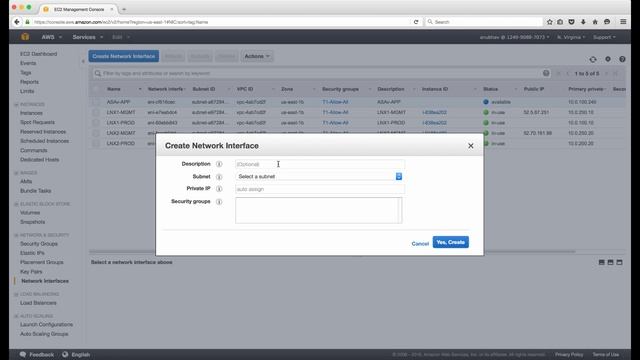Screen dimensions: 640x360
Task: Refresh the network interfaces table
Action: click(593, 60)
